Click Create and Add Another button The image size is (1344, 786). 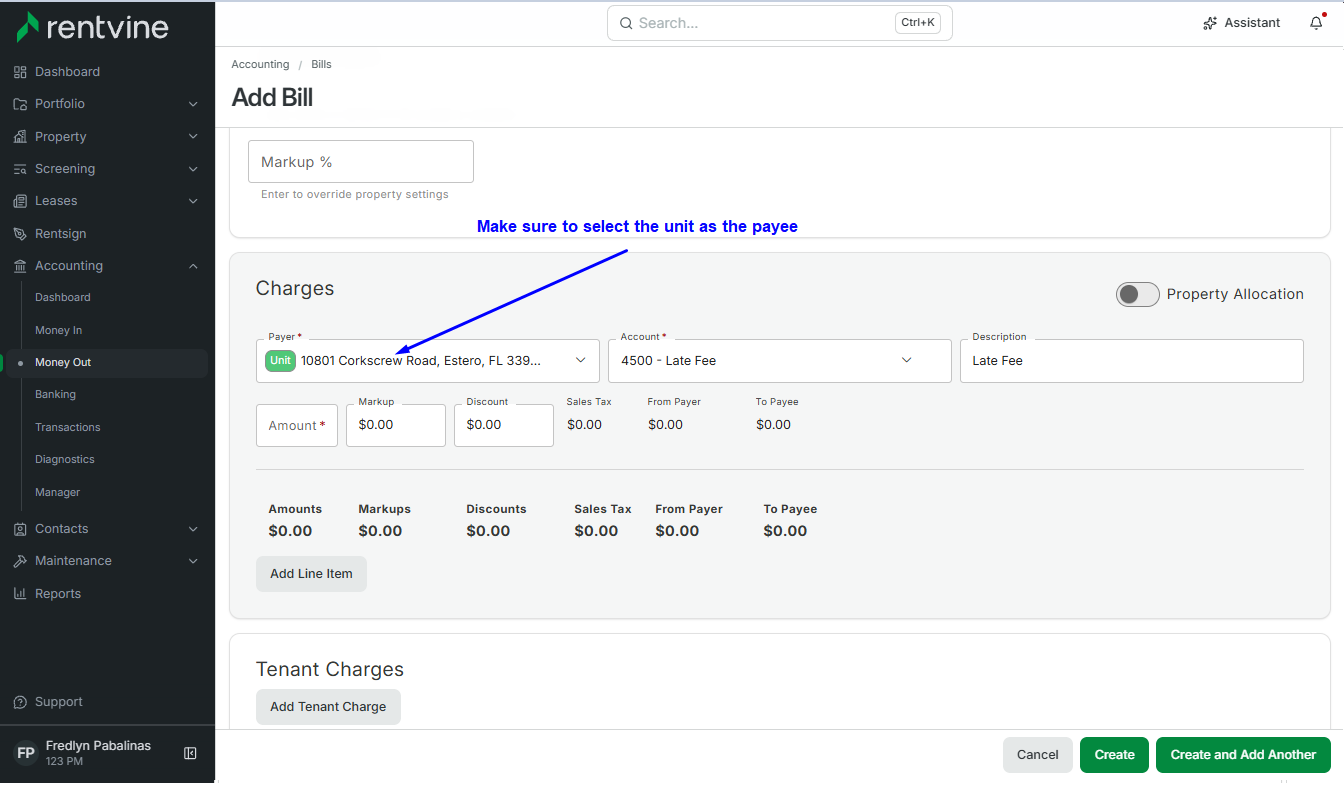tap(1243, 755)
